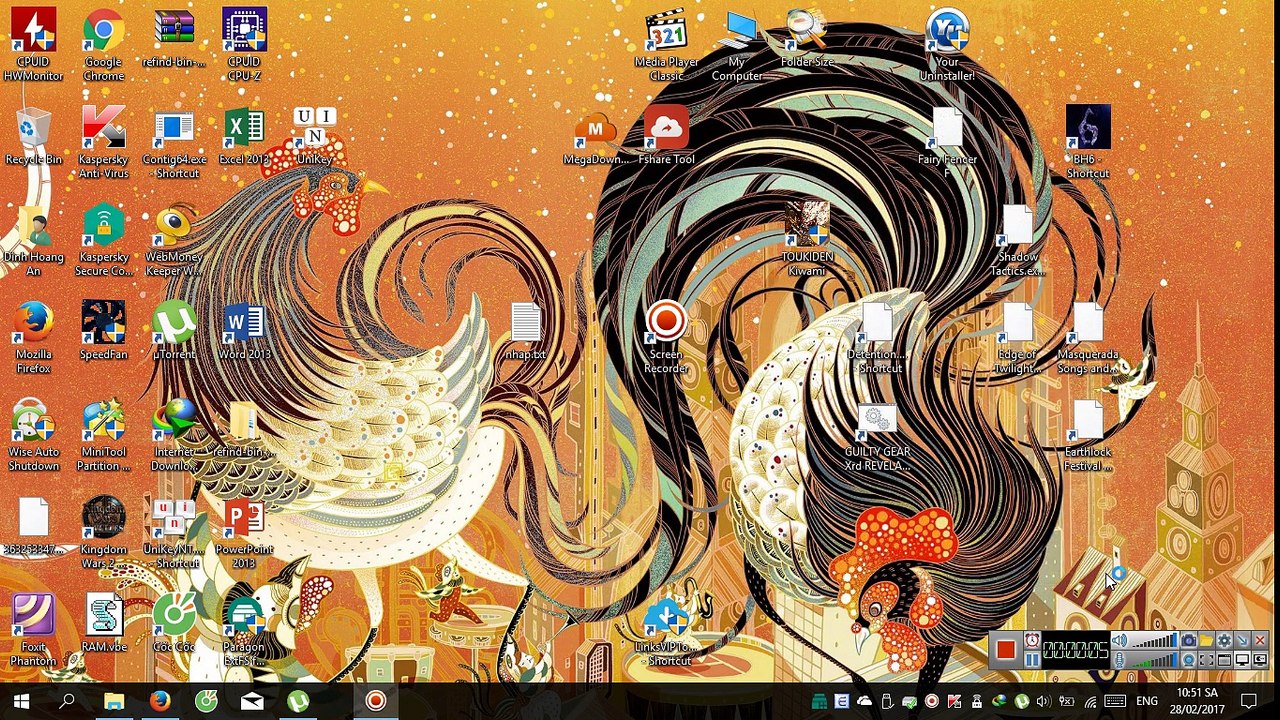Select Mozilla Firefox desktop shortcut
Image resolution: width=1280 pixels, height=720 pixels.
[33, 338]
